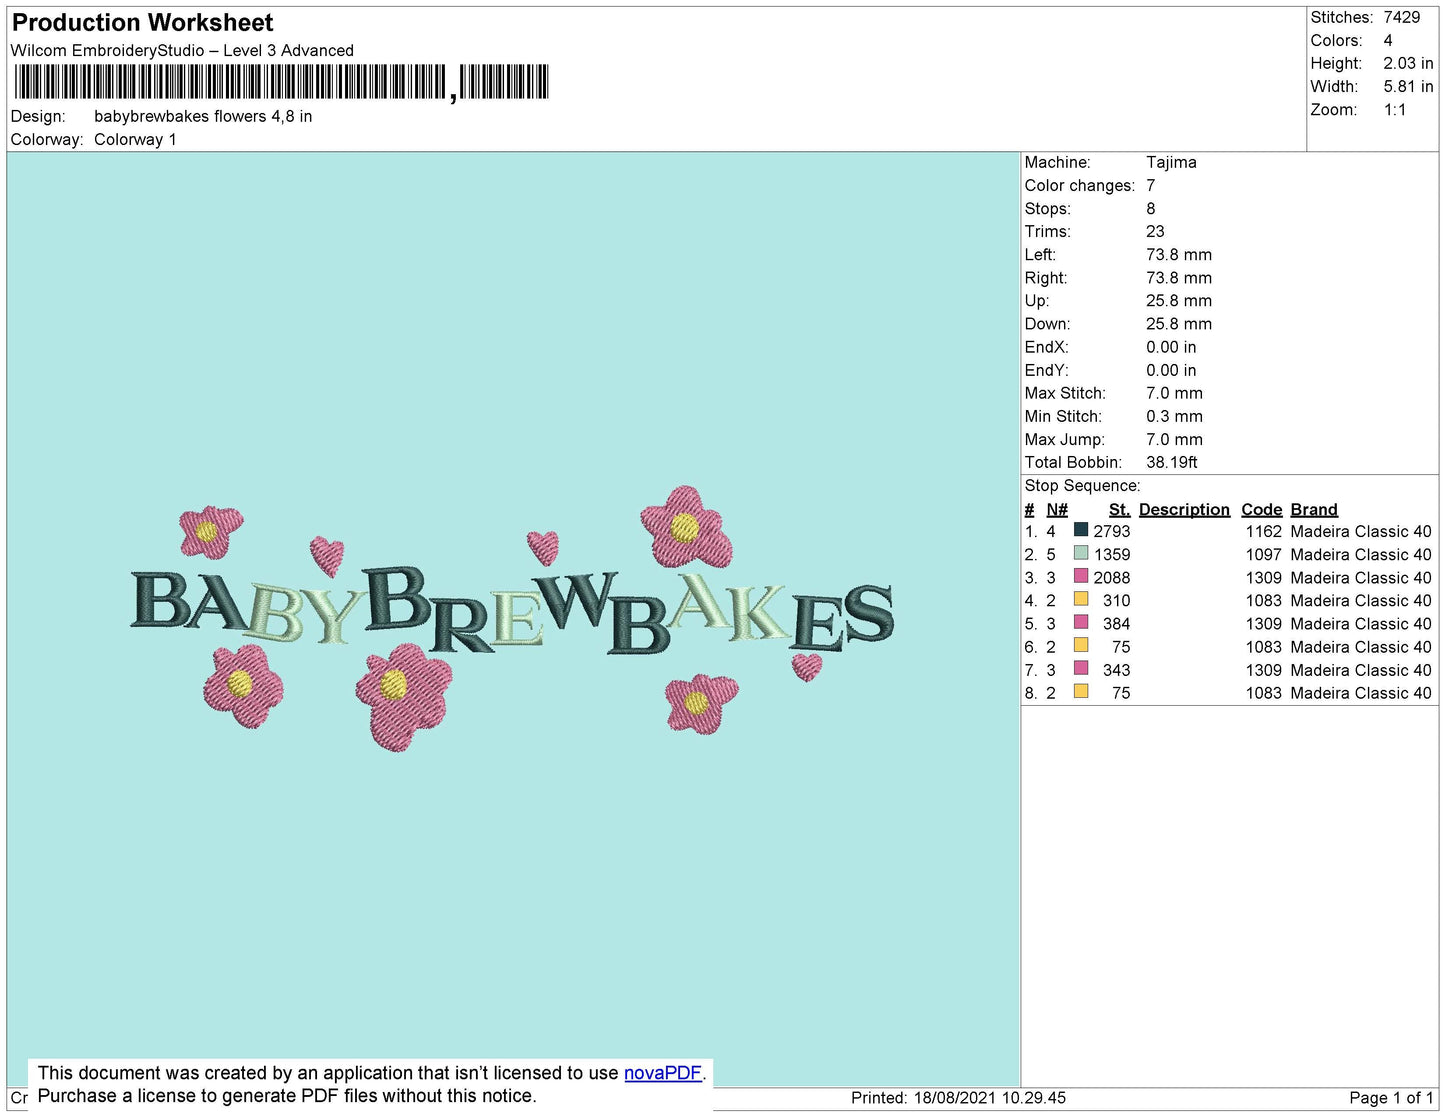This screenshot has width=1445, height=1117.
Task: Click design name 'babybrewbakes flowers 4,8 in'
Action: [x=203, y=116]
